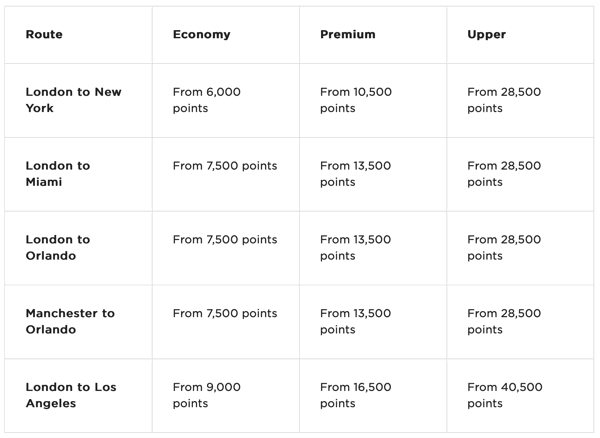Click the From 10,500 points Premium cell
600x438 pixels.
[356, 100]
